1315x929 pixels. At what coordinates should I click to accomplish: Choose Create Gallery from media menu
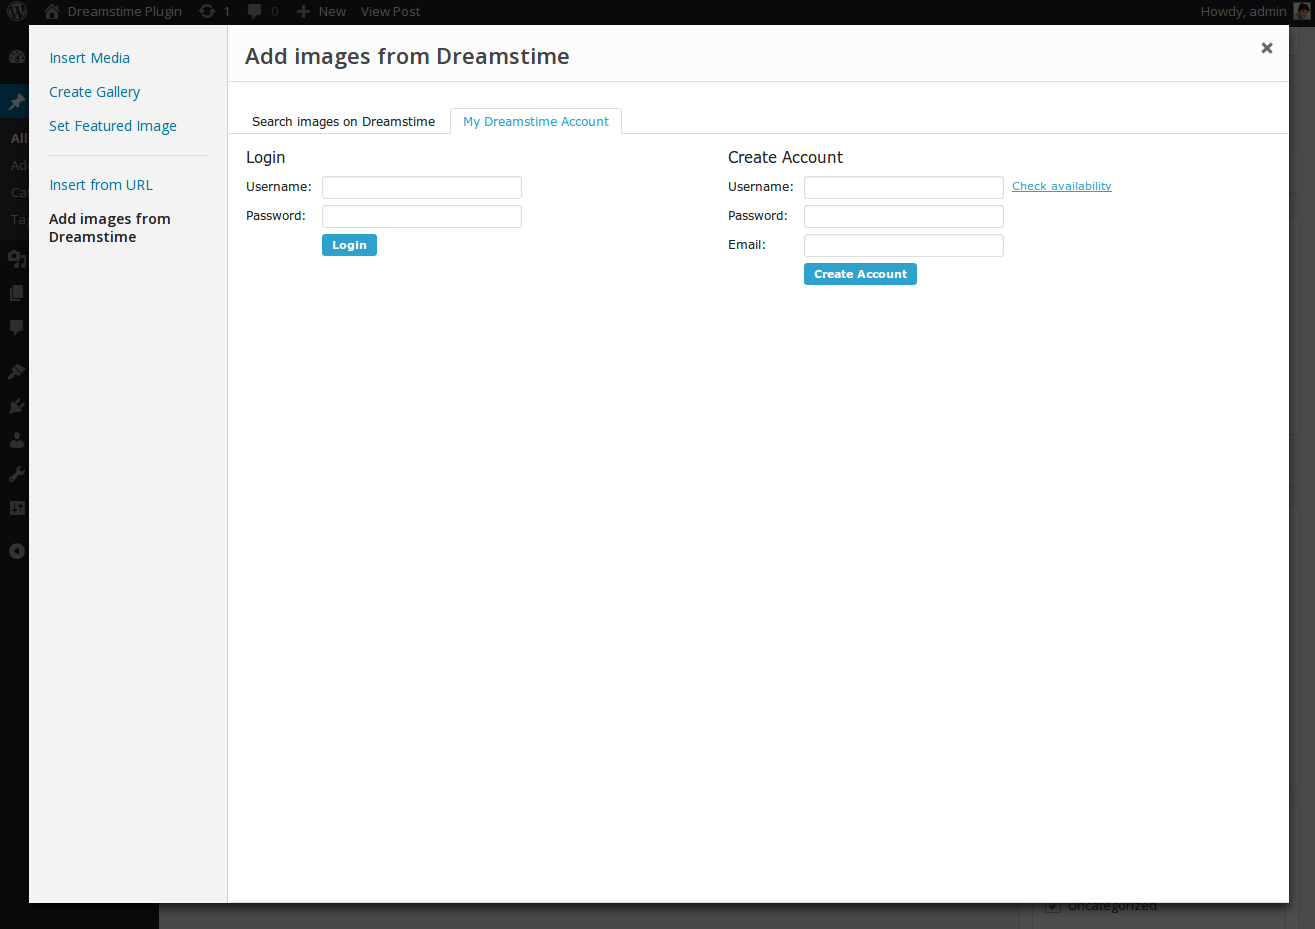click(x=95, y=92)
